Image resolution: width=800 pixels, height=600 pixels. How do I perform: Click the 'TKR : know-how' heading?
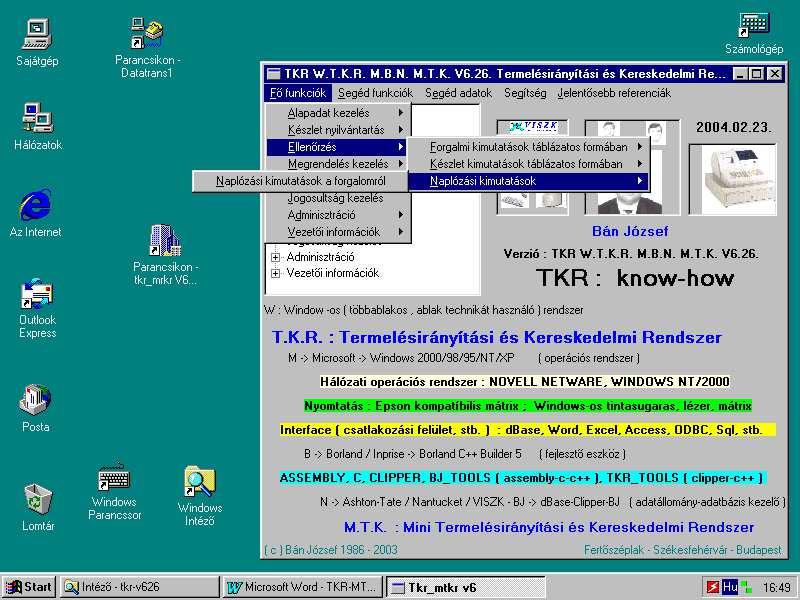[635, 278]
